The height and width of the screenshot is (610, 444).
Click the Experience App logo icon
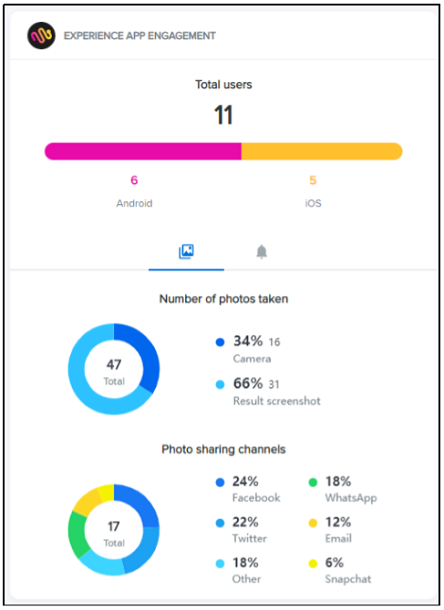click(41, 35)
